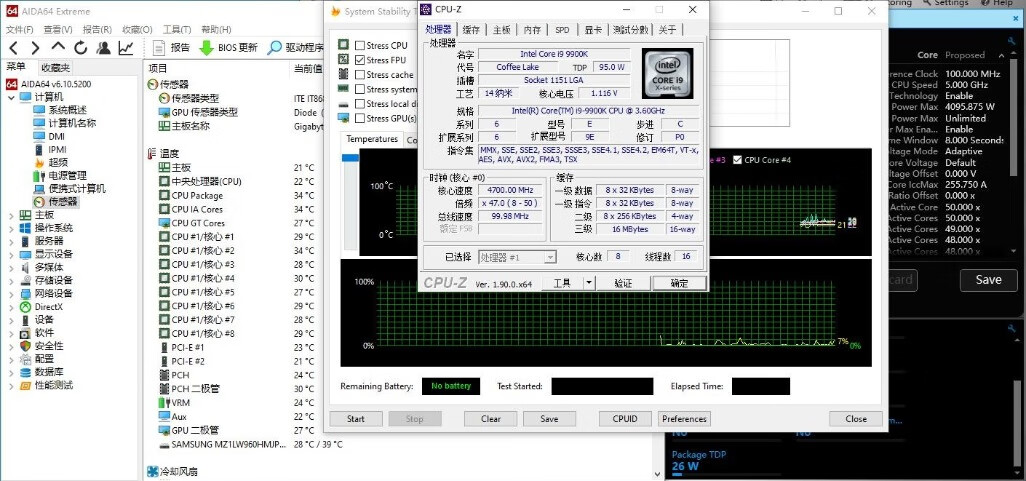Viewport: 1026px width, 481px height.
Task: Uncheck Stress FPU checkbox
Action: 360,60
